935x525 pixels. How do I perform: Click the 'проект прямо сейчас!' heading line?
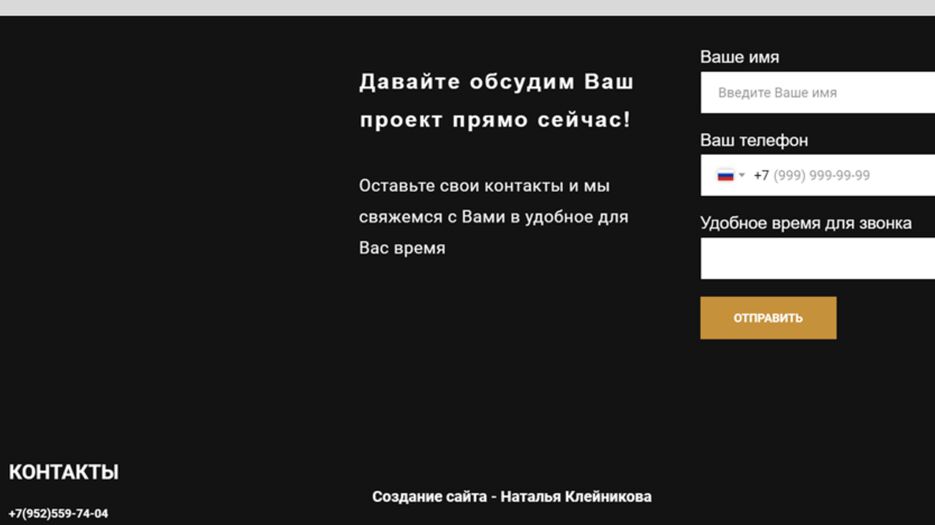(495, 120)
